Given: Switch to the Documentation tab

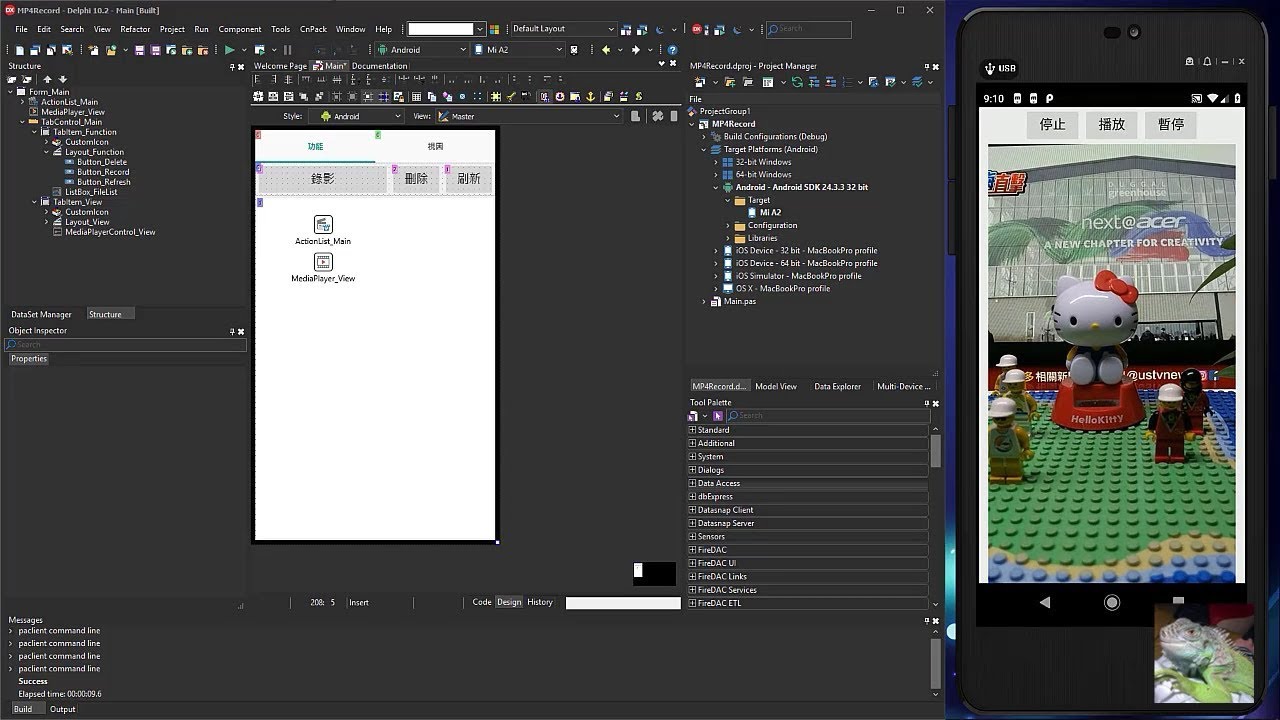Looking at the screenshot, I should [379, 66].
